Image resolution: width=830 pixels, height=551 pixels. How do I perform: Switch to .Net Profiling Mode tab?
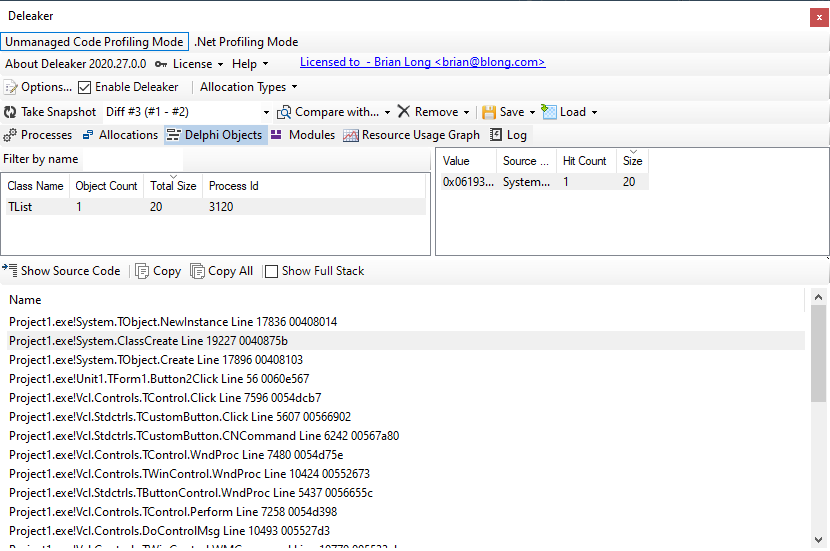(246, 42)
